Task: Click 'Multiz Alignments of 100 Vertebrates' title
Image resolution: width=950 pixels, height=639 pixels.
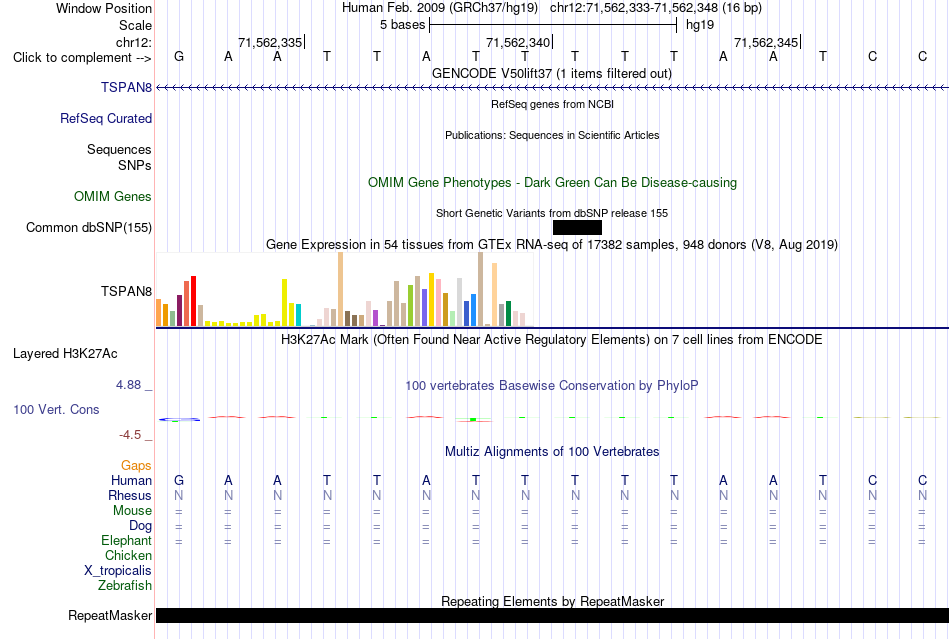Action: coord(552,451)
